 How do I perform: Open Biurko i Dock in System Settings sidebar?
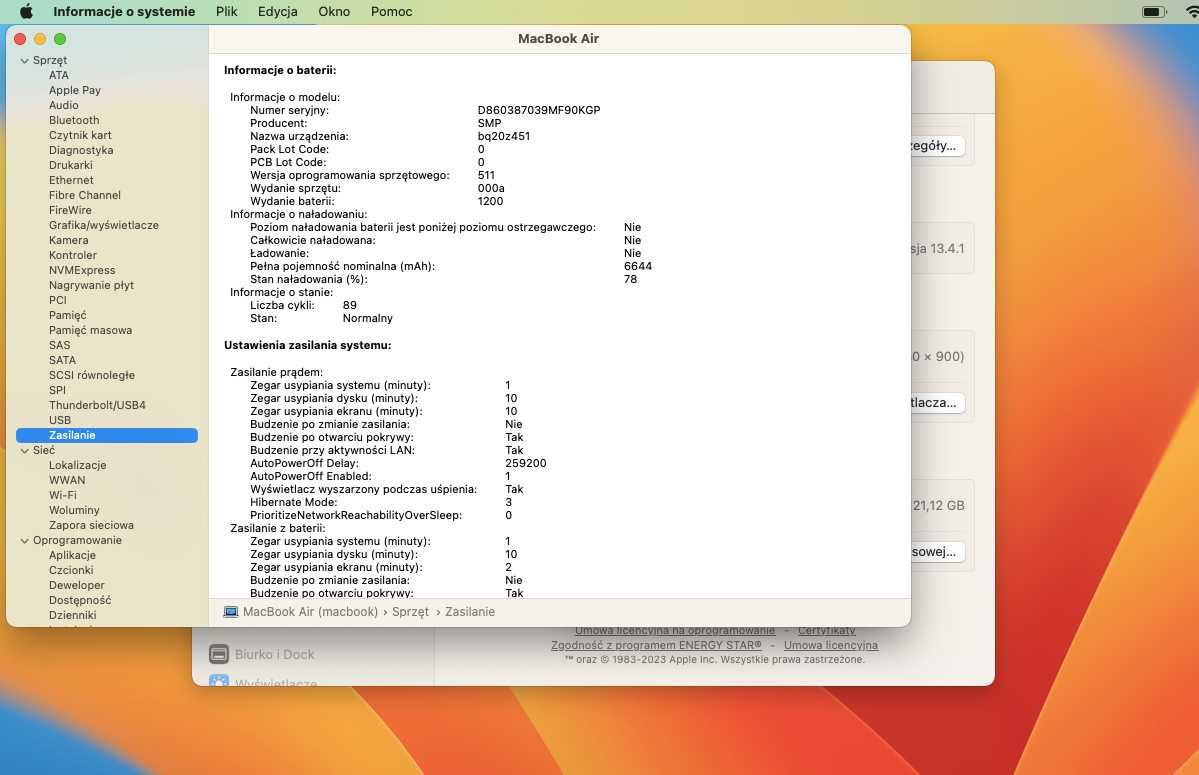pos(275,654)
